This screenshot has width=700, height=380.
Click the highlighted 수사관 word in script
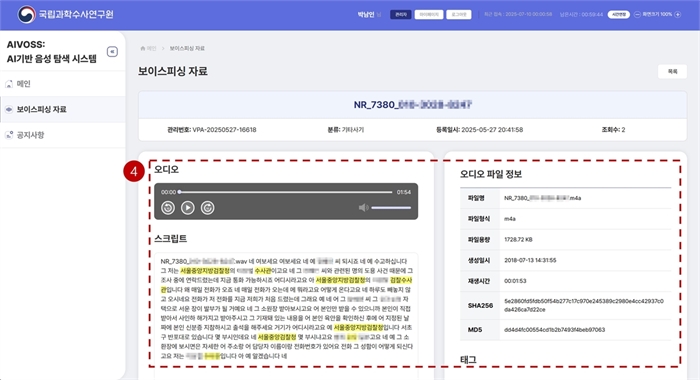262,271
